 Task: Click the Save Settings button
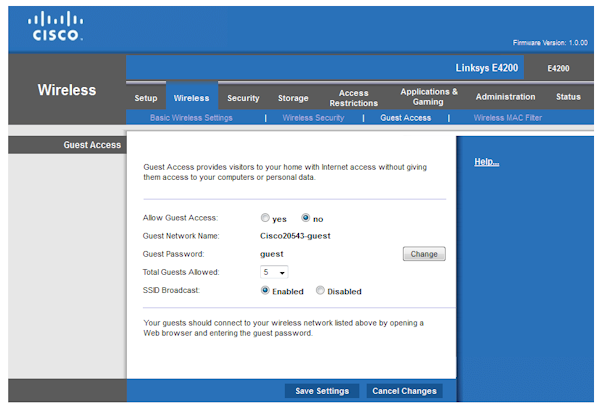click(x=322, y=391)
